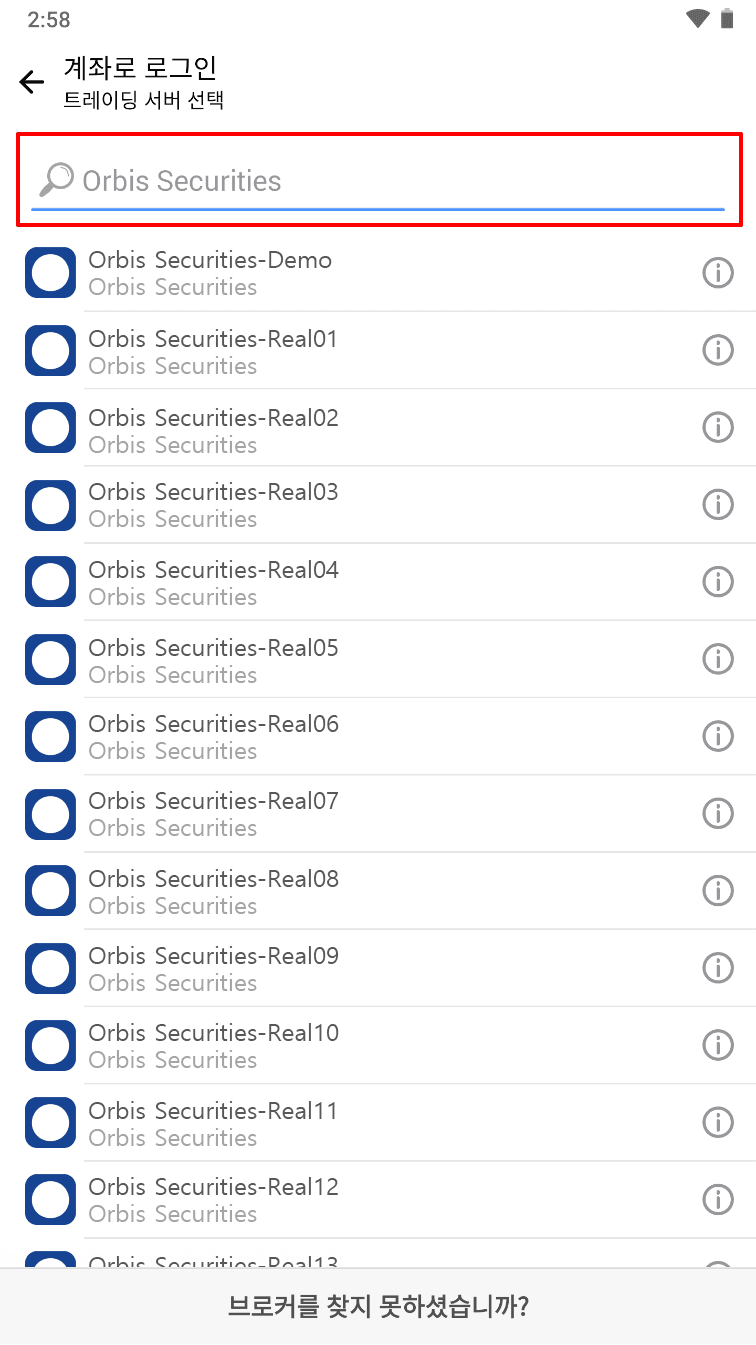Choose the Orbis Securities-Real04 server
This screenshot has width=756, height=1345.
pyautogui.click(x=213, y=582)
